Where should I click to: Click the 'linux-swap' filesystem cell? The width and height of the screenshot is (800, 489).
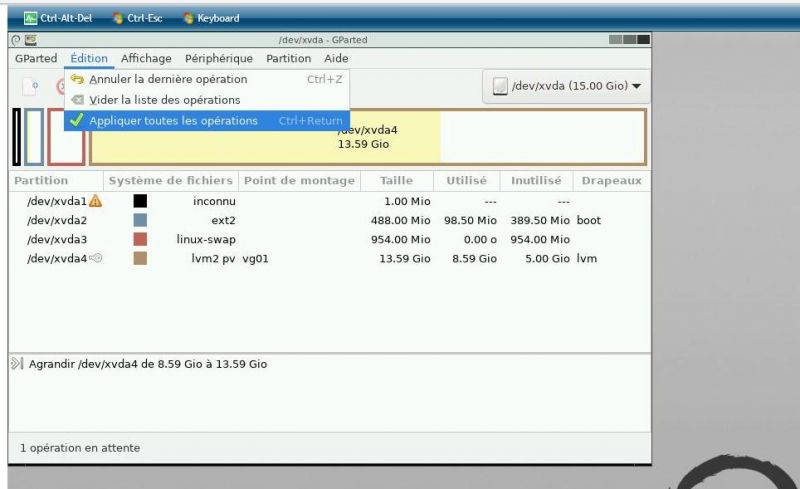coord(206,239)
